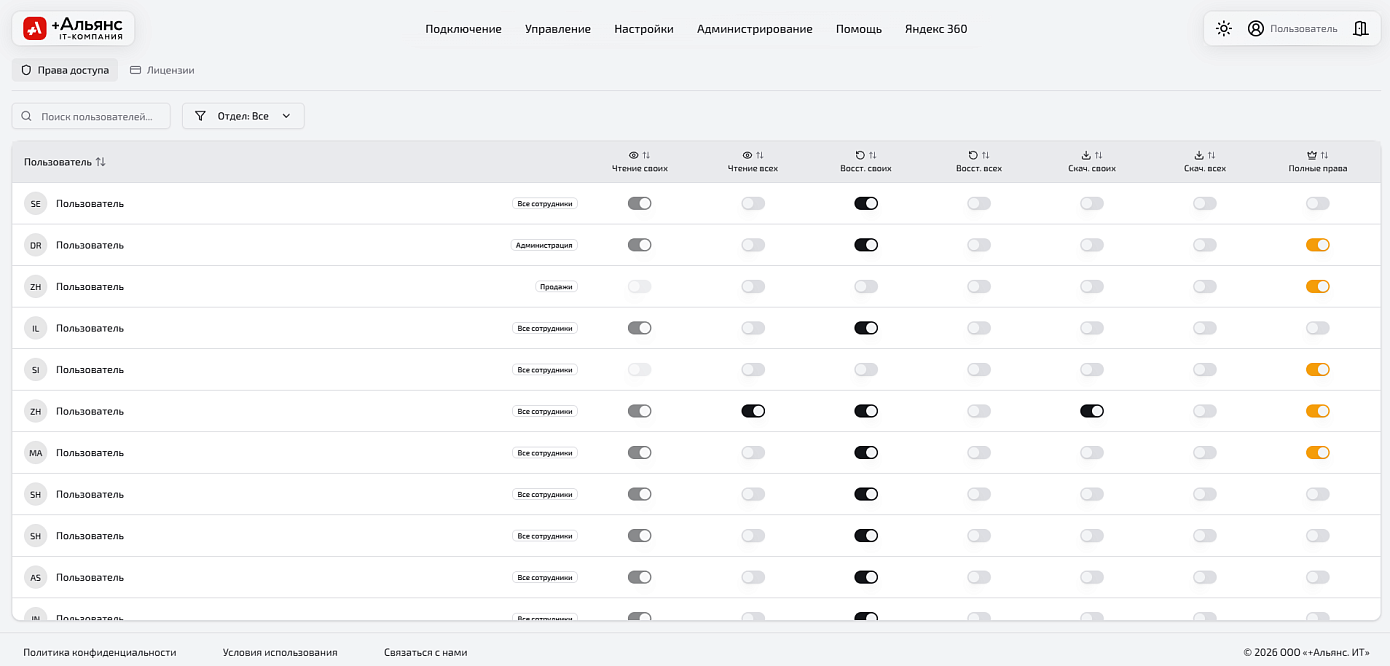This screenshot has width=1390, height=666.
Task: Click the Связаться с нами link
Action: (x=425, y=652)
